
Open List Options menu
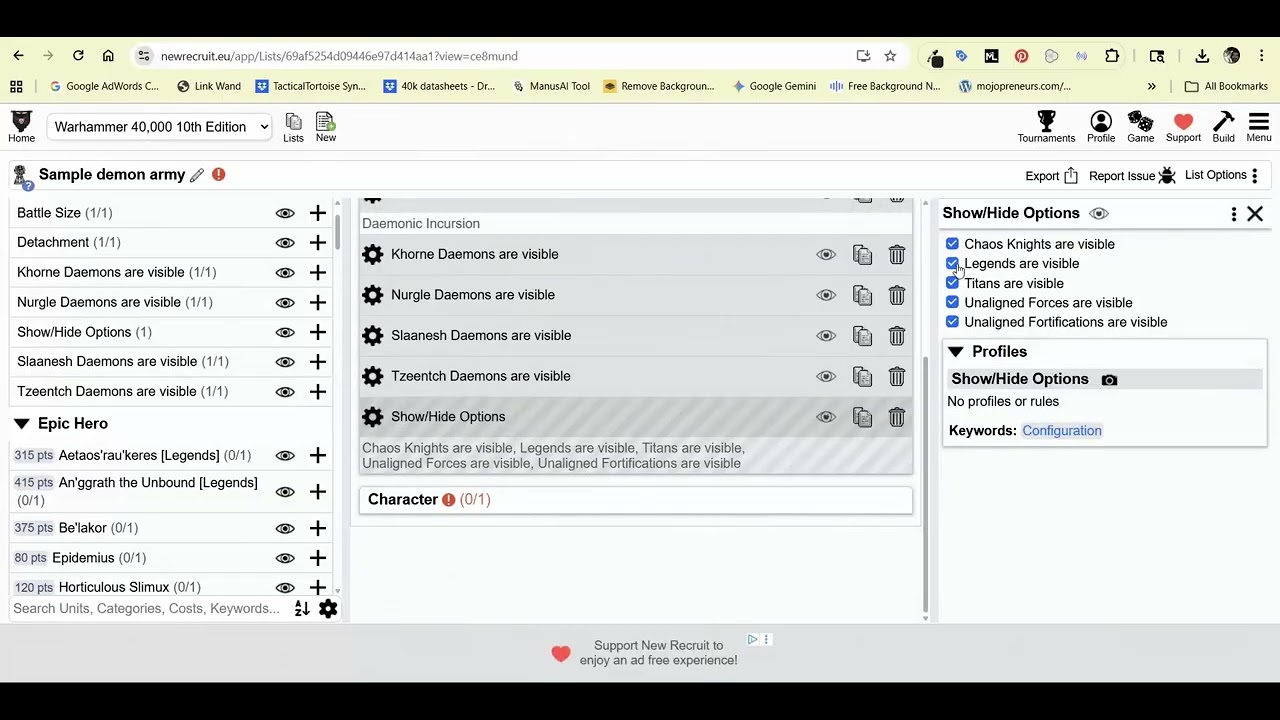point(1222,175)
